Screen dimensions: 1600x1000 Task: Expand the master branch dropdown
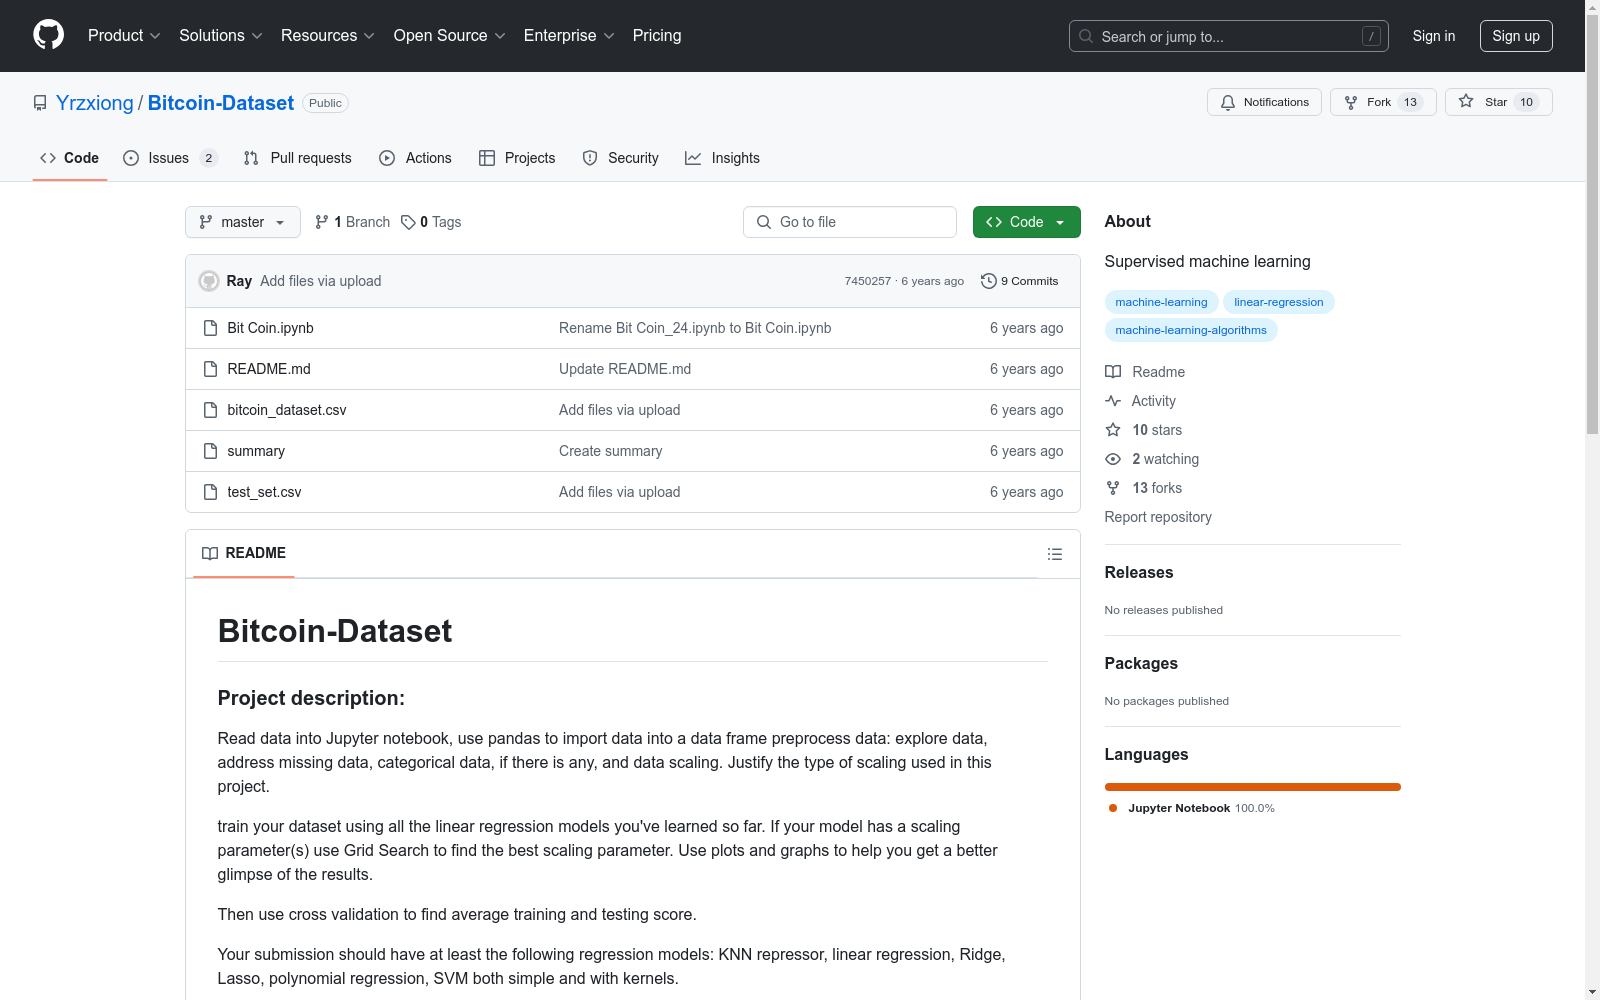coord(242,222)
